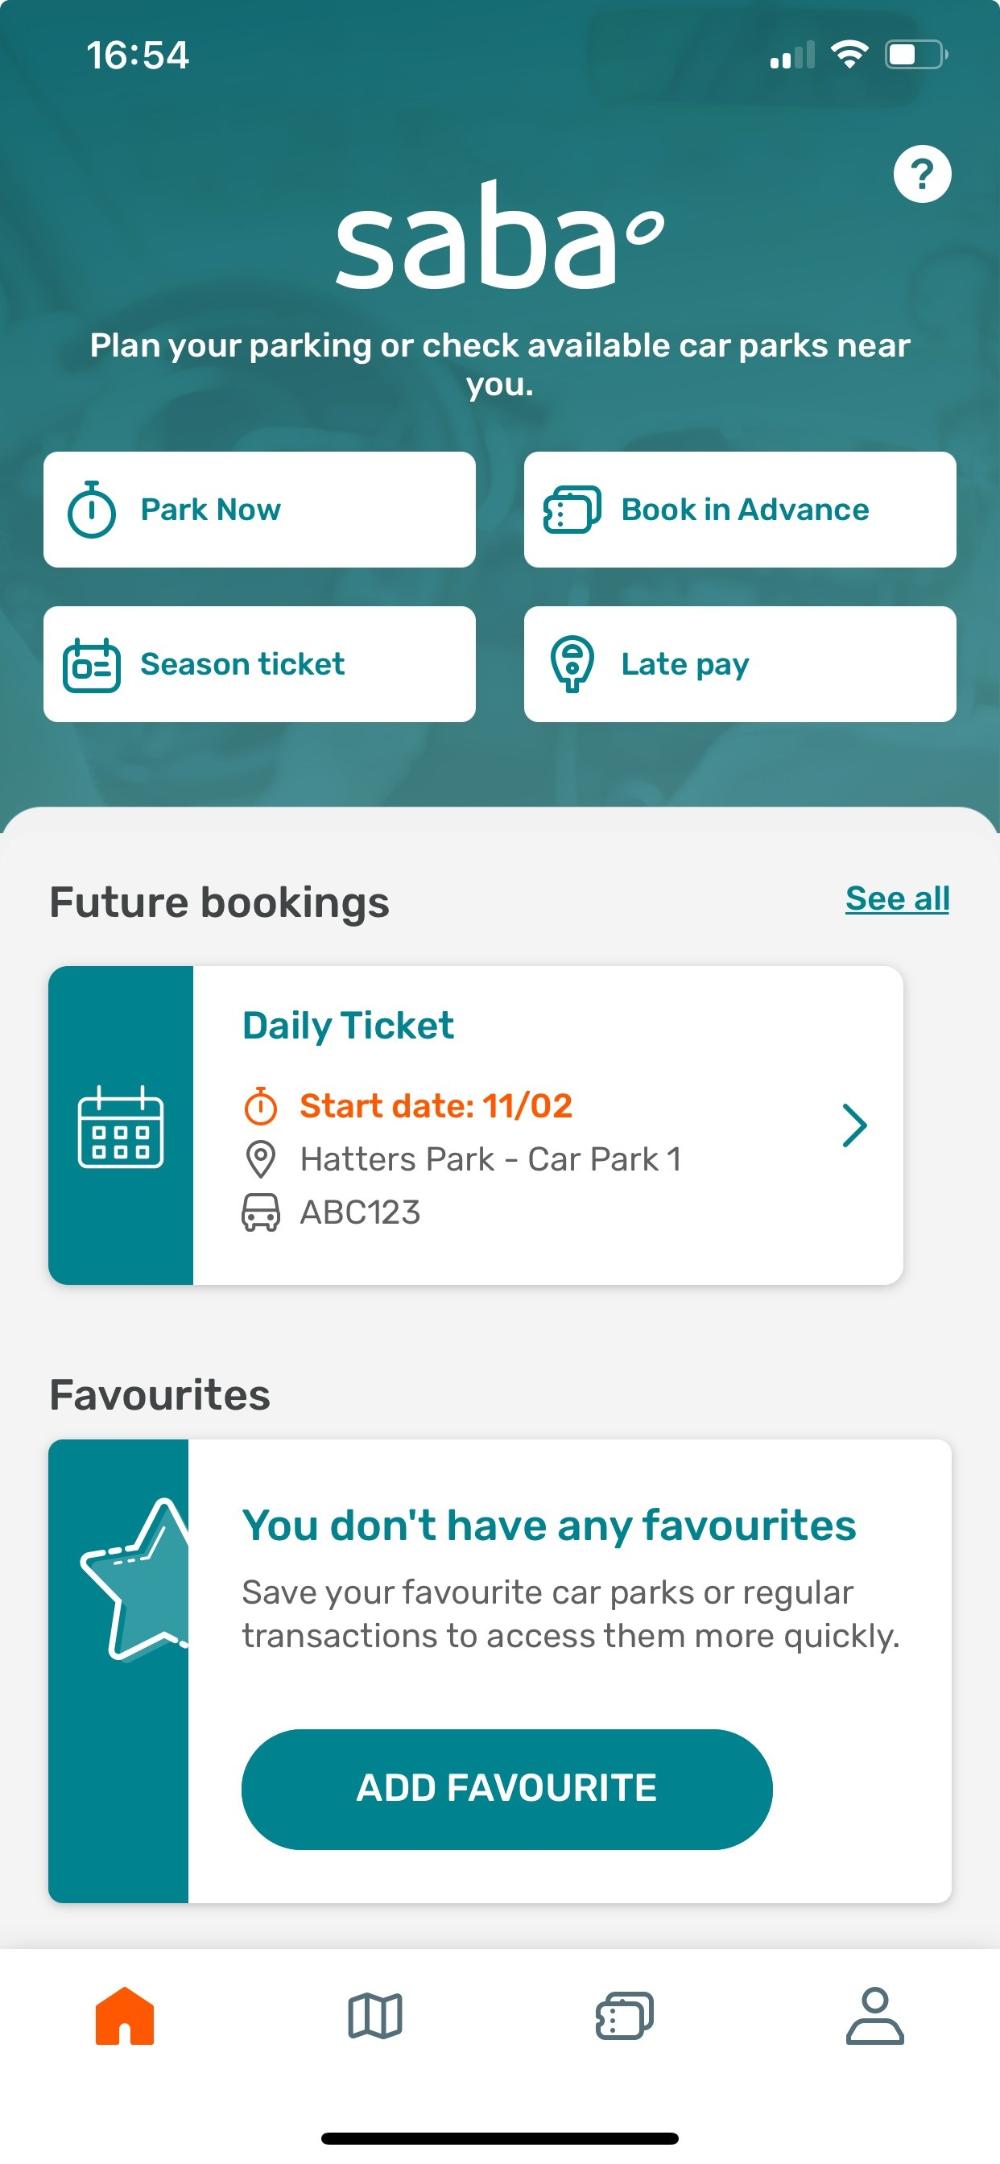Tap the battery indicator in status bar

(915, 55)
